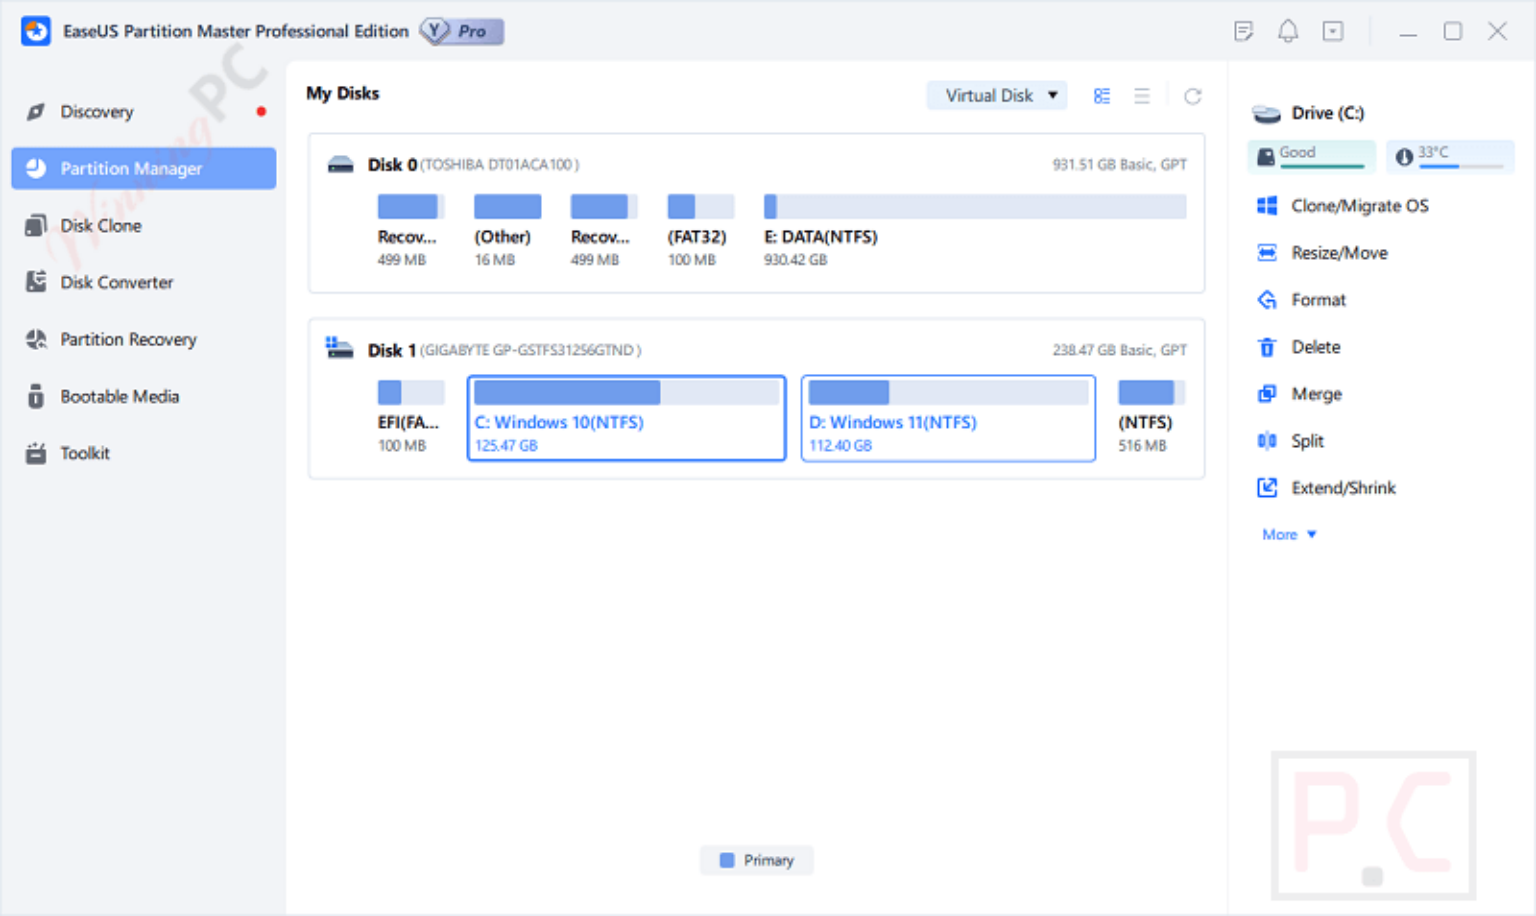Open the feedback notes icon
Viewport: 1536px width, 916px height.
point(1243,31)
